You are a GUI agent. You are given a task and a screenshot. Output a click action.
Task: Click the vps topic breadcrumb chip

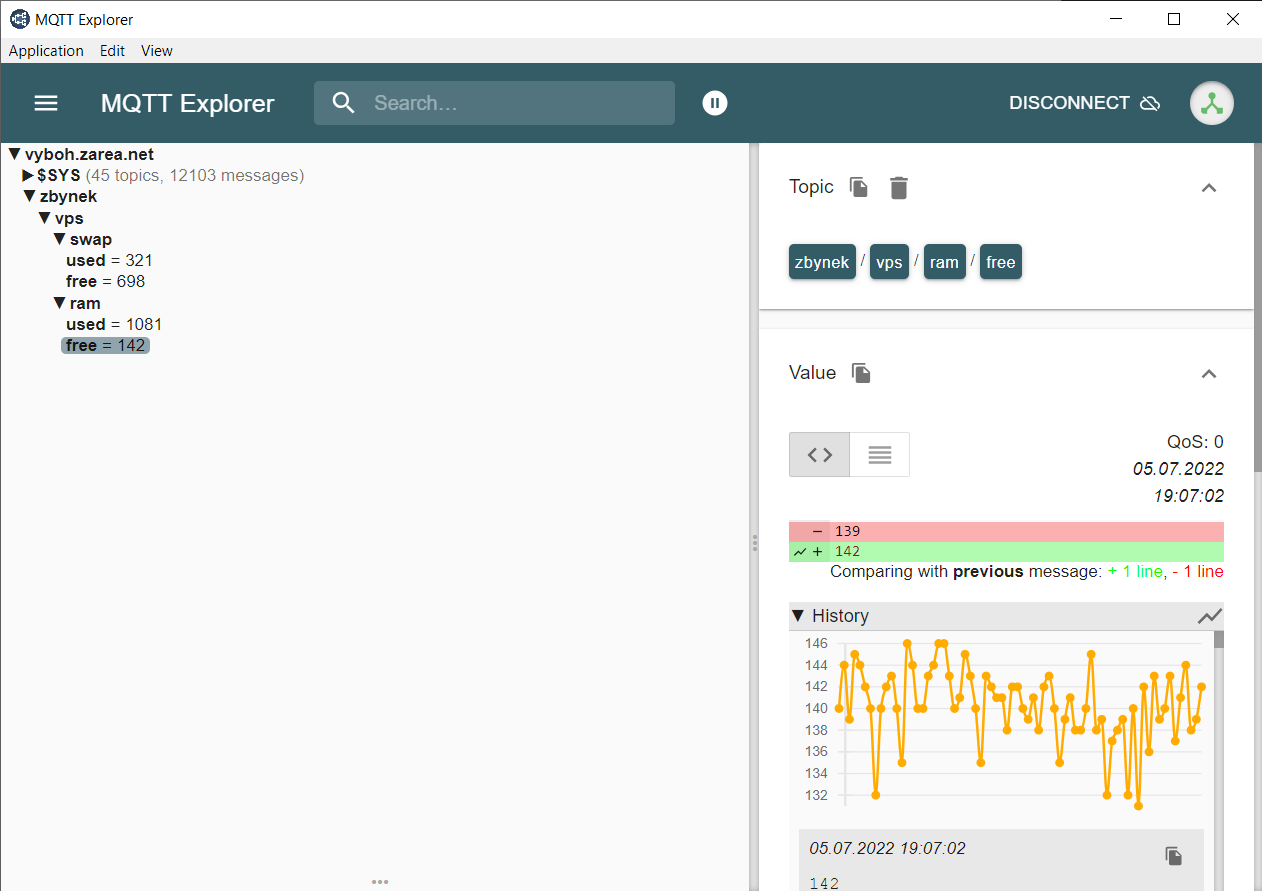[889, 262]
